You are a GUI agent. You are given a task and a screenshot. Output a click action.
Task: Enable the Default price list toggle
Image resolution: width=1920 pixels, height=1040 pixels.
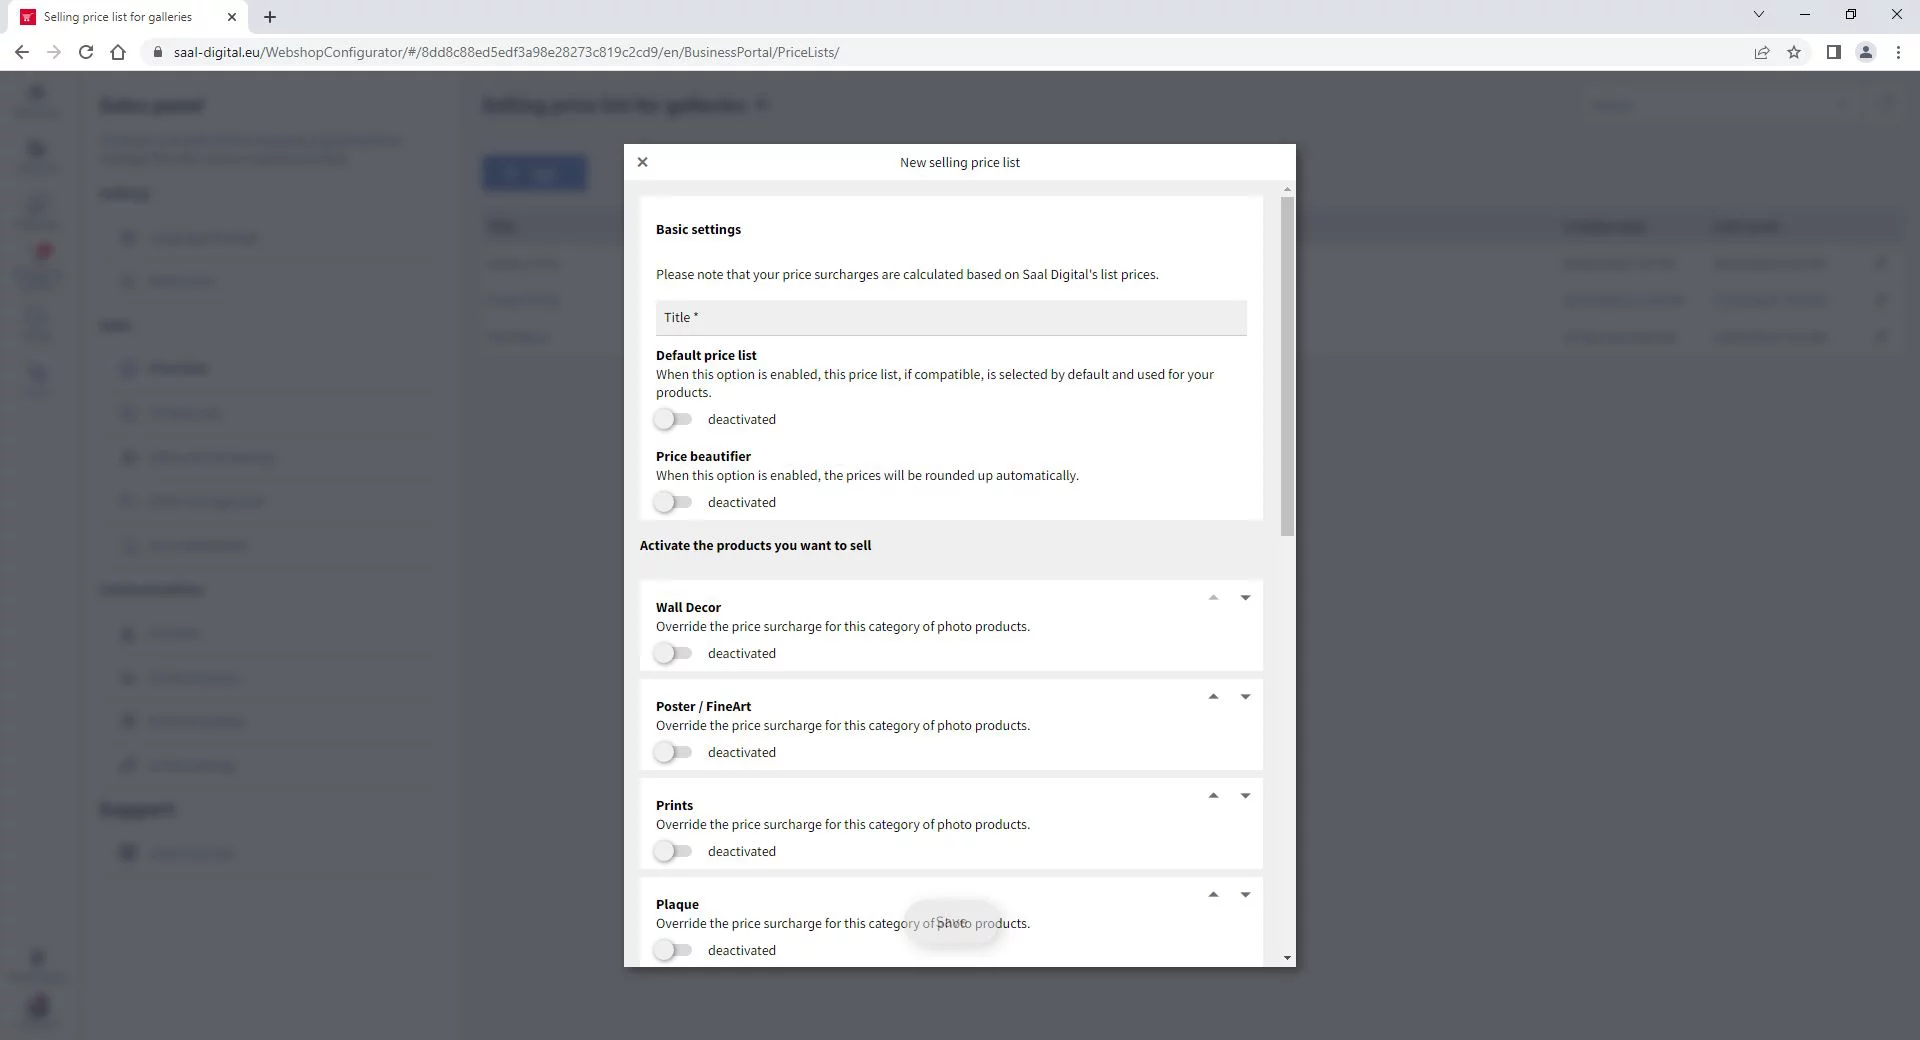[673, 420]
